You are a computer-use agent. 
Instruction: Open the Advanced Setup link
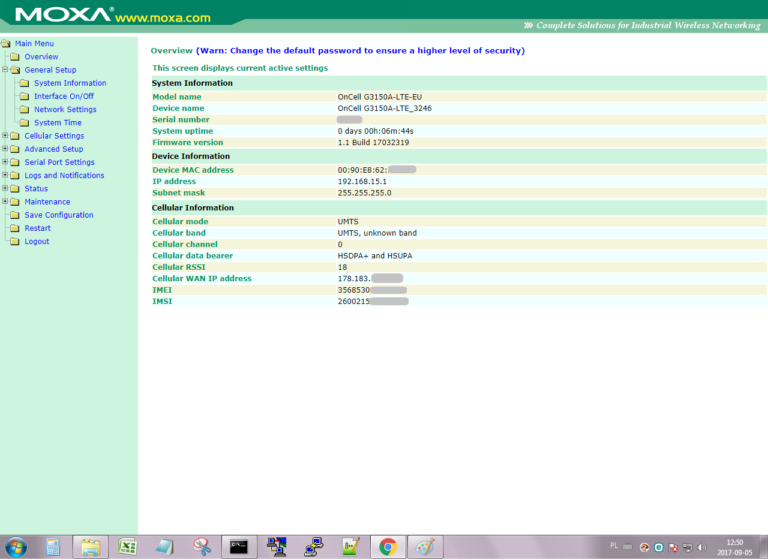tap(53, 149)
